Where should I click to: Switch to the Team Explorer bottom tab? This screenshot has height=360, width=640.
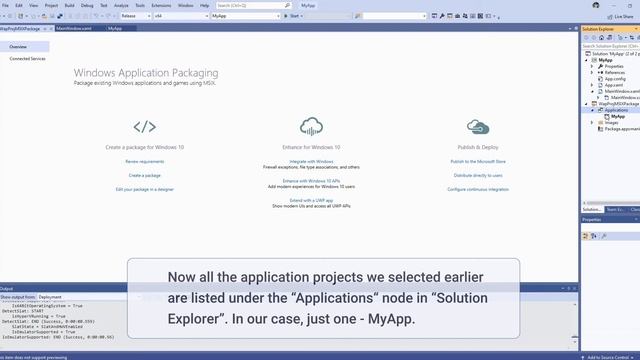click(x=615, y=210)
